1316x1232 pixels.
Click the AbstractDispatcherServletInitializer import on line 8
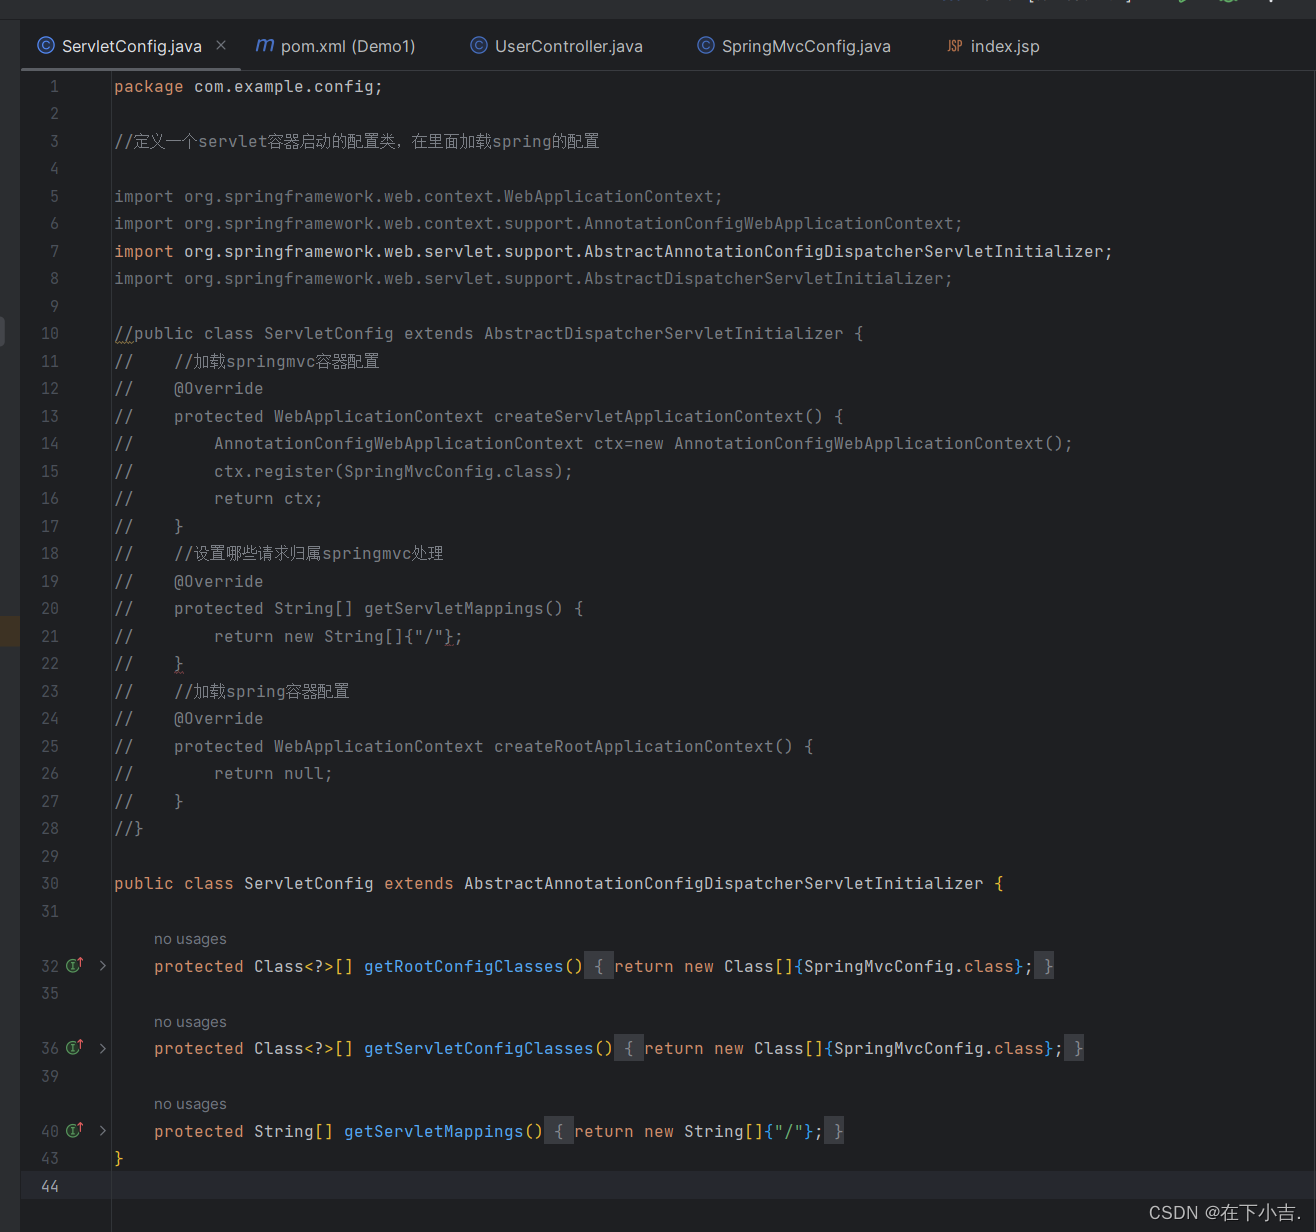pyautogui.click(x=533, y=279)
